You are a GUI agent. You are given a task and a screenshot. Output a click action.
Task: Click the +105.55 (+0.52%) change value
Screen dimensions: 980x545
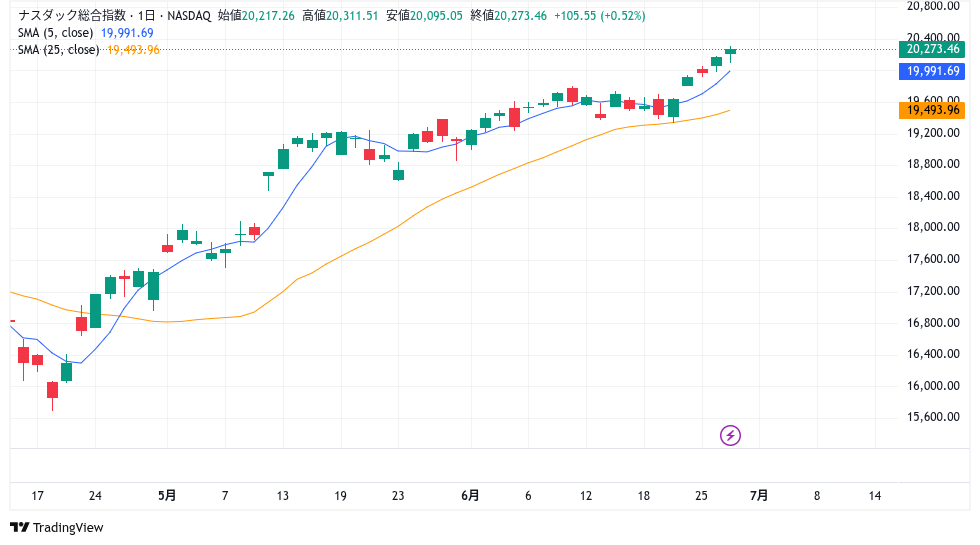(600, 16)
